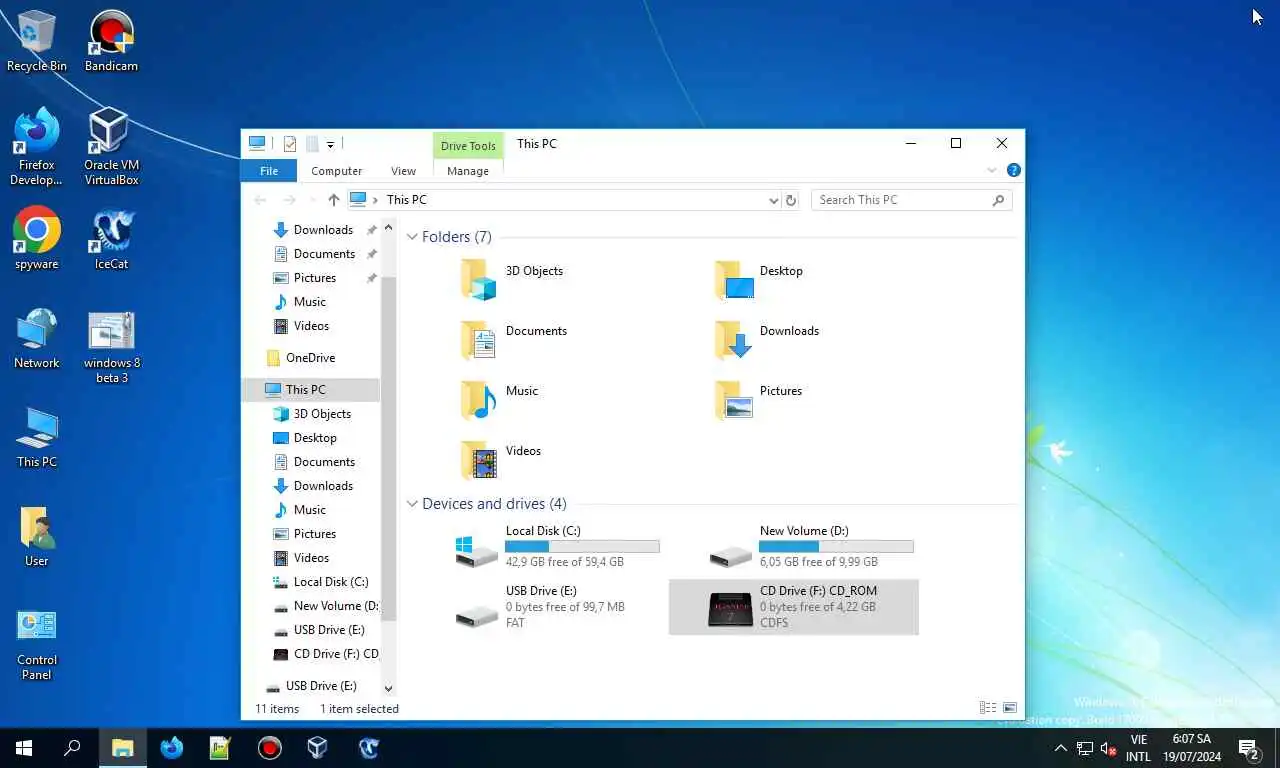This screenshot has width=1280, height=768.
Task: Open Customize Quick Access Toolbar dropdown
Action: tap(330, 145)
